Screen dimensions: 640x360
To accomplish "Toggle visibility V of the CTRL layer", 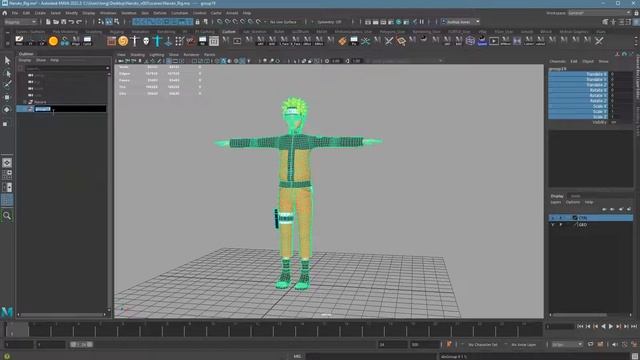I will coord(553,218).
